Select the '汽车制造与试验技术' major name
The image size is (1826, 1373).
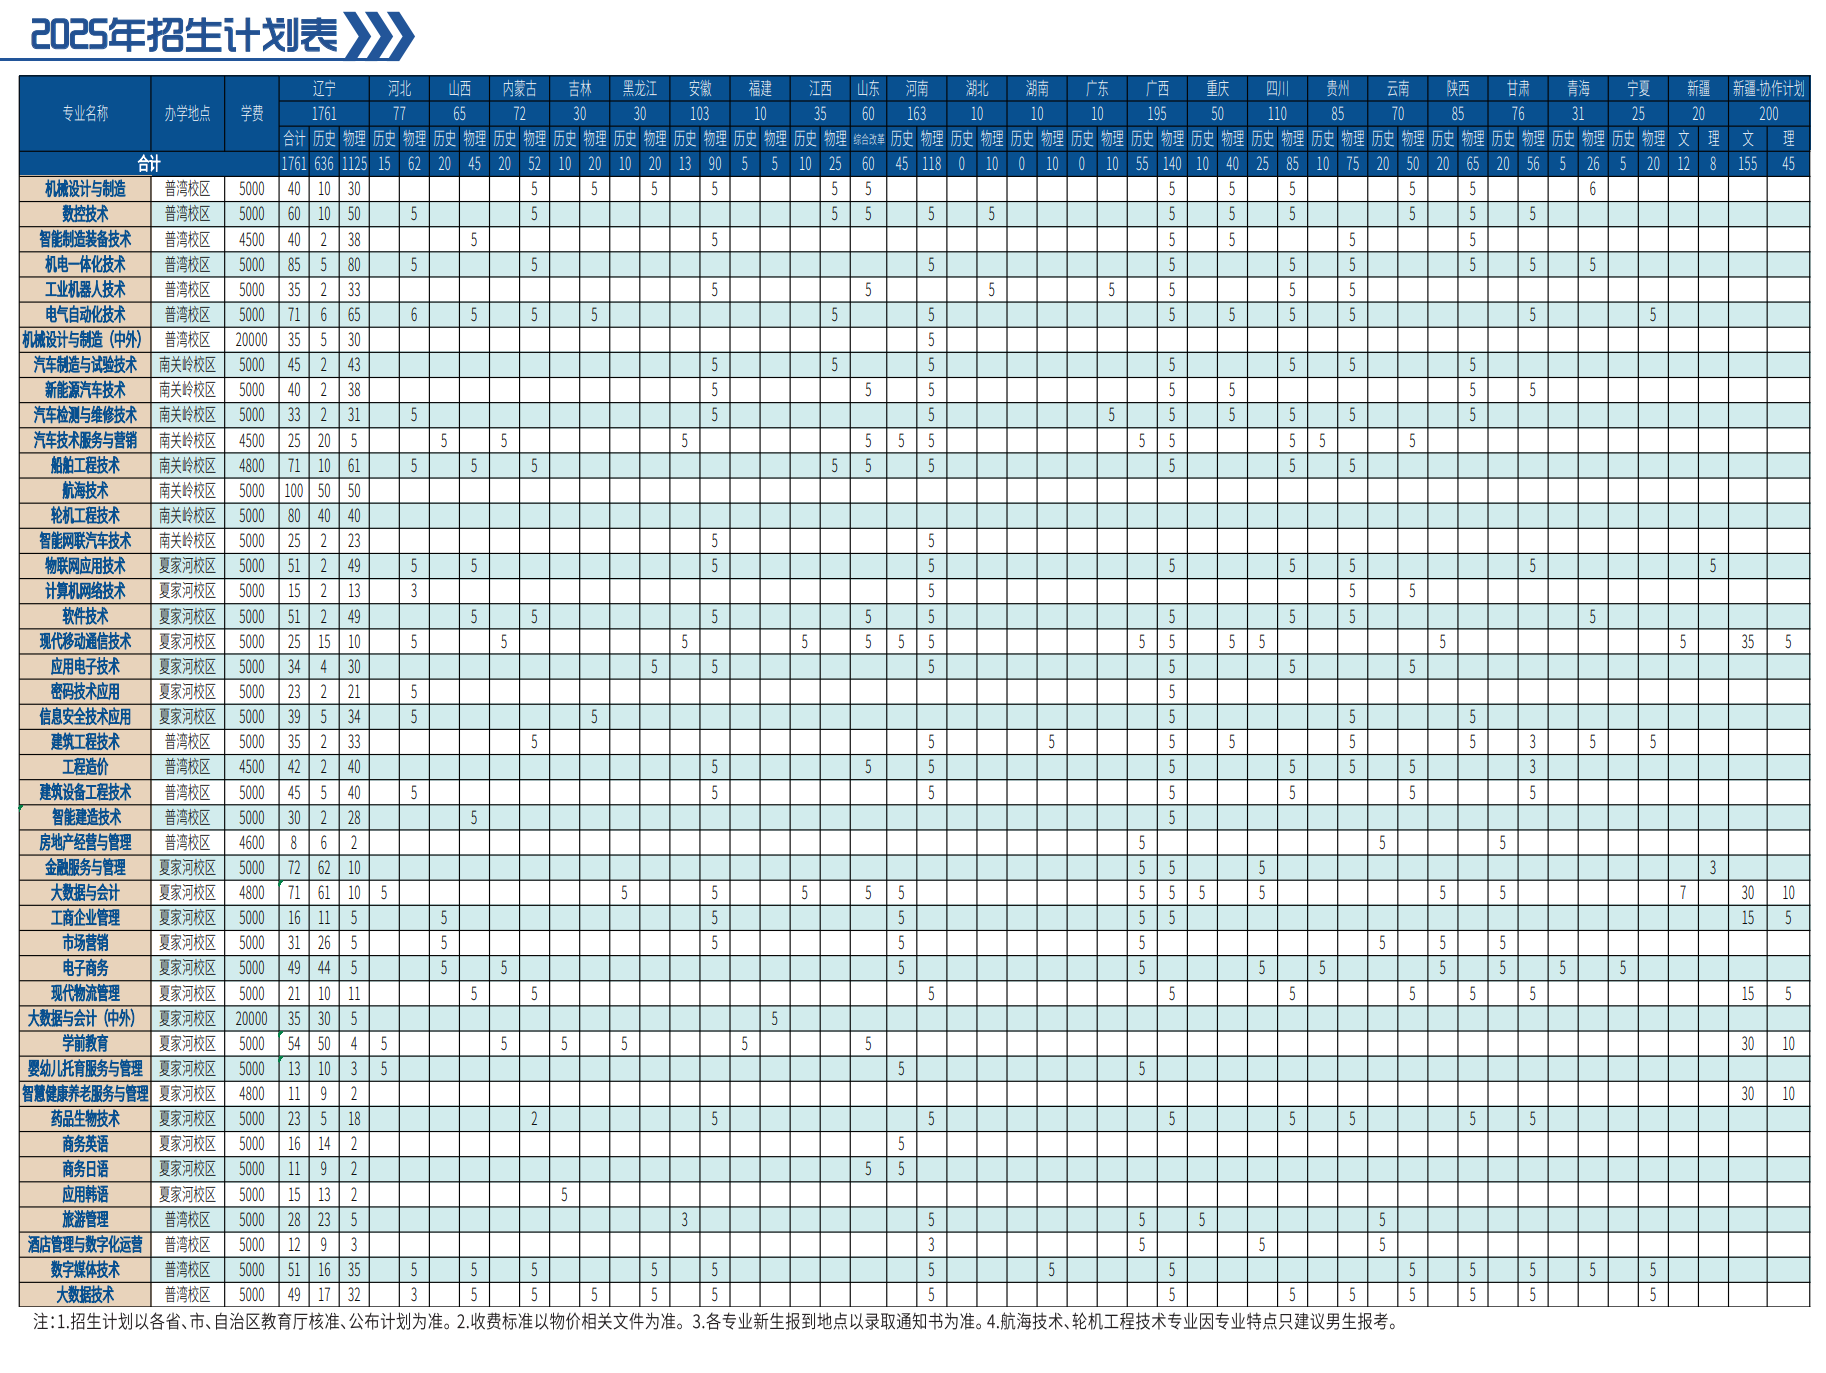[85, 365]
